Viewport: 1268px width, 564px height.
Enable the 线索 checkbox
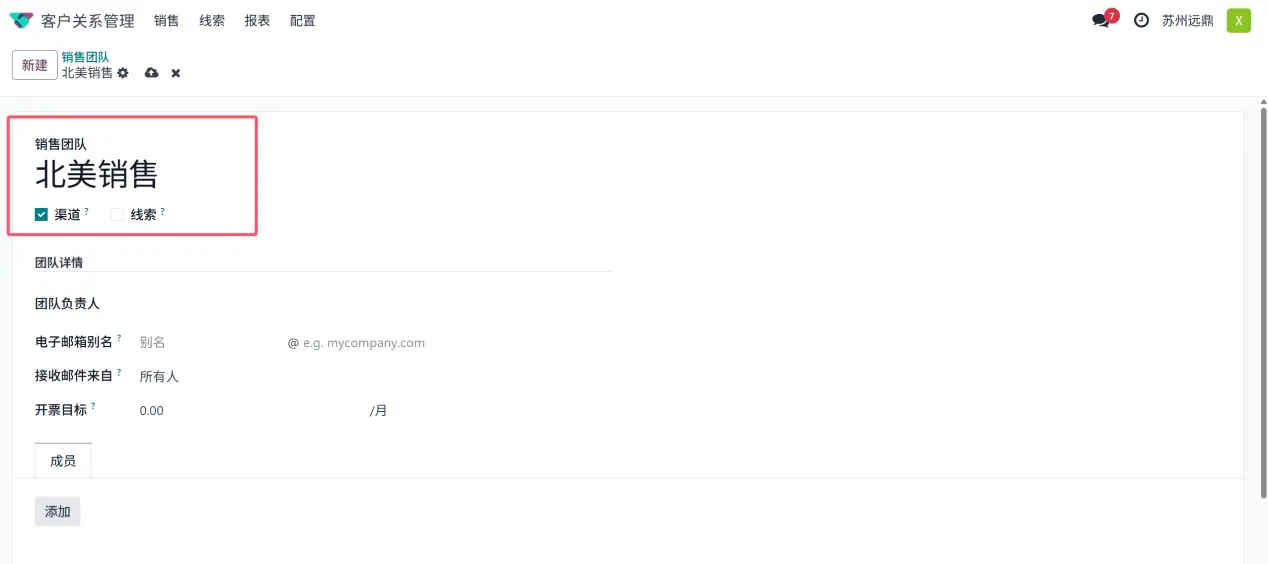click(117, 214)
